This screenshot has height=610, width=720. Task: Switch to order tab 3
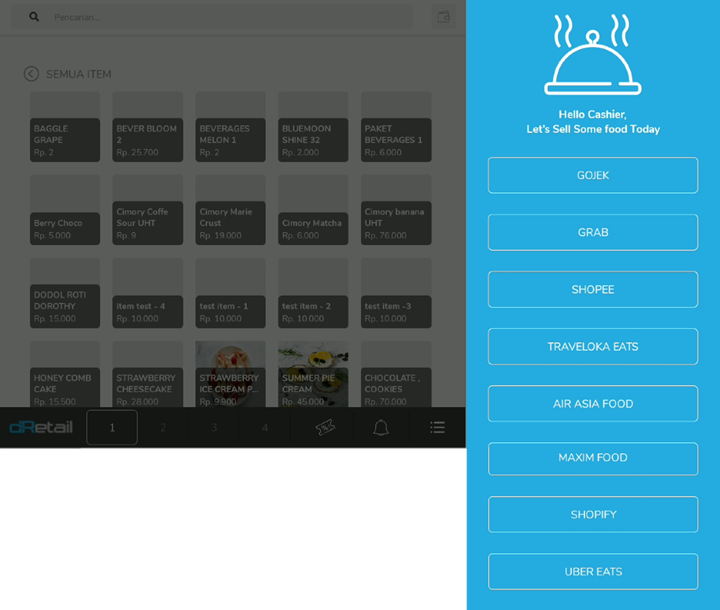214,428
